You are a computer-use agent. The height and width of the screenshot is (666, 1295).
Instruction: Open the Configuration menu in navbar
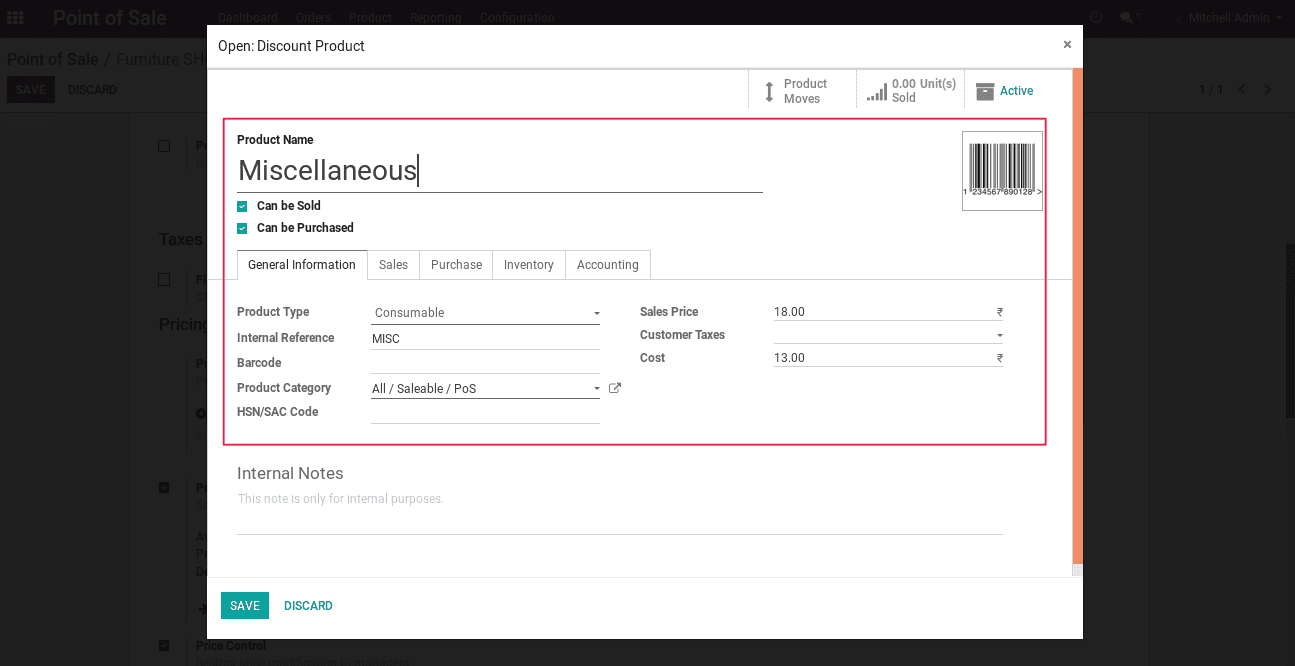tap(517, 18)
